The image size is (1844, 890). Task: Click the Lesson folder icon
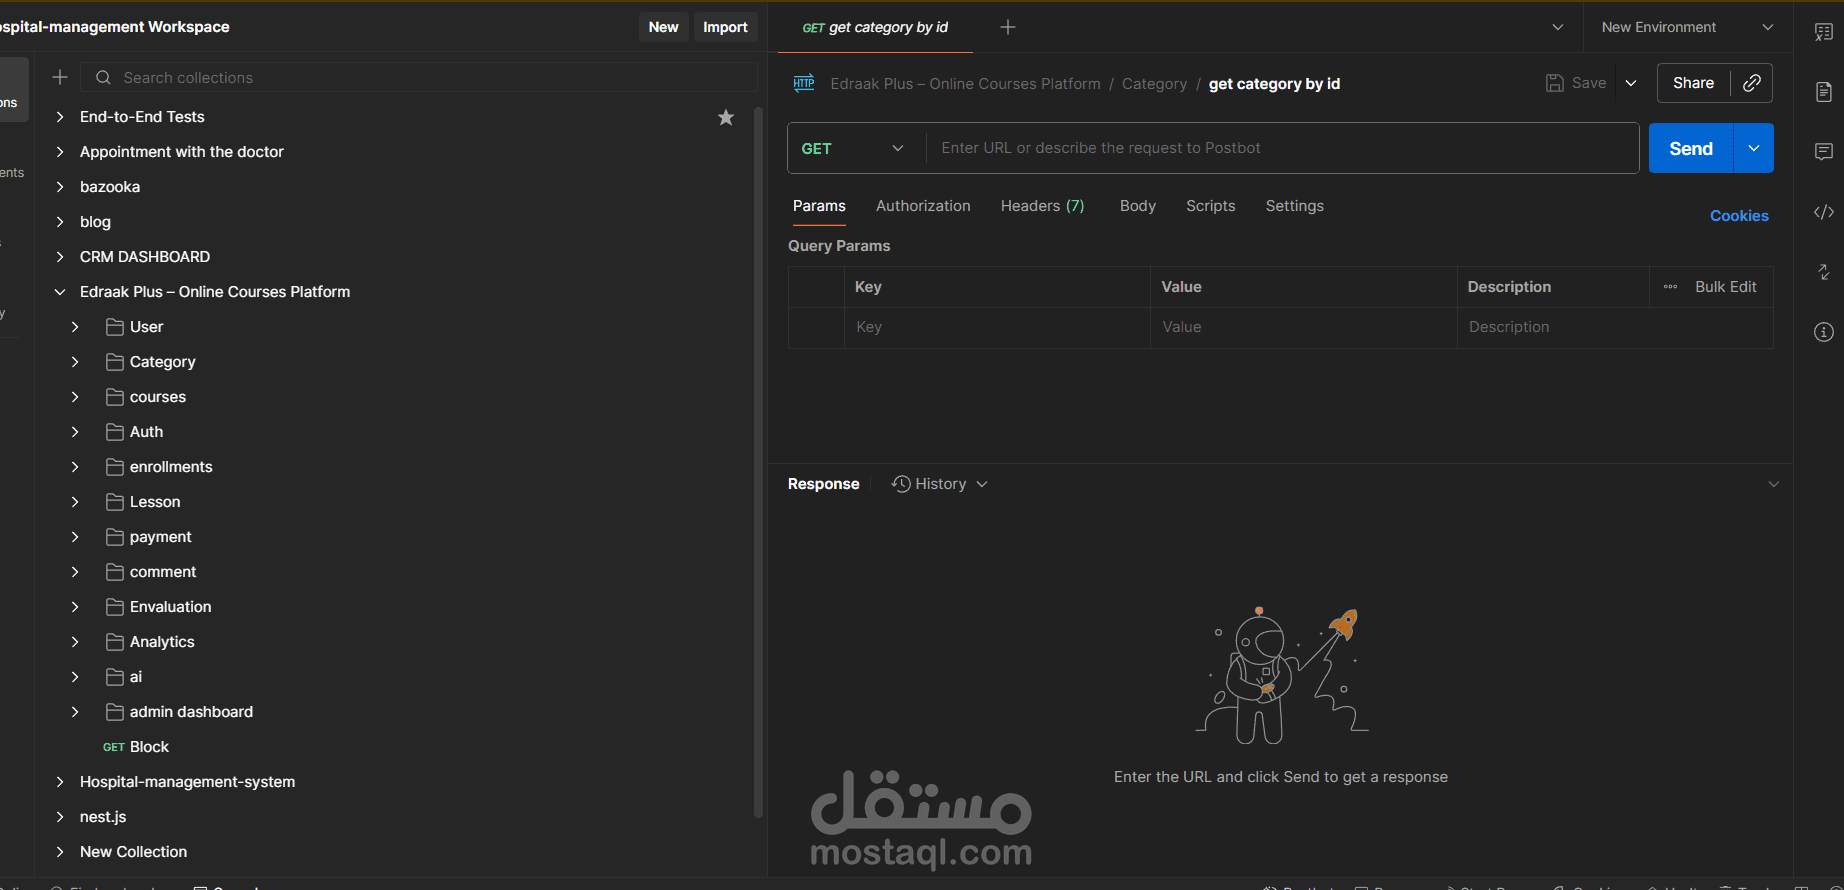tap(115, 502)
